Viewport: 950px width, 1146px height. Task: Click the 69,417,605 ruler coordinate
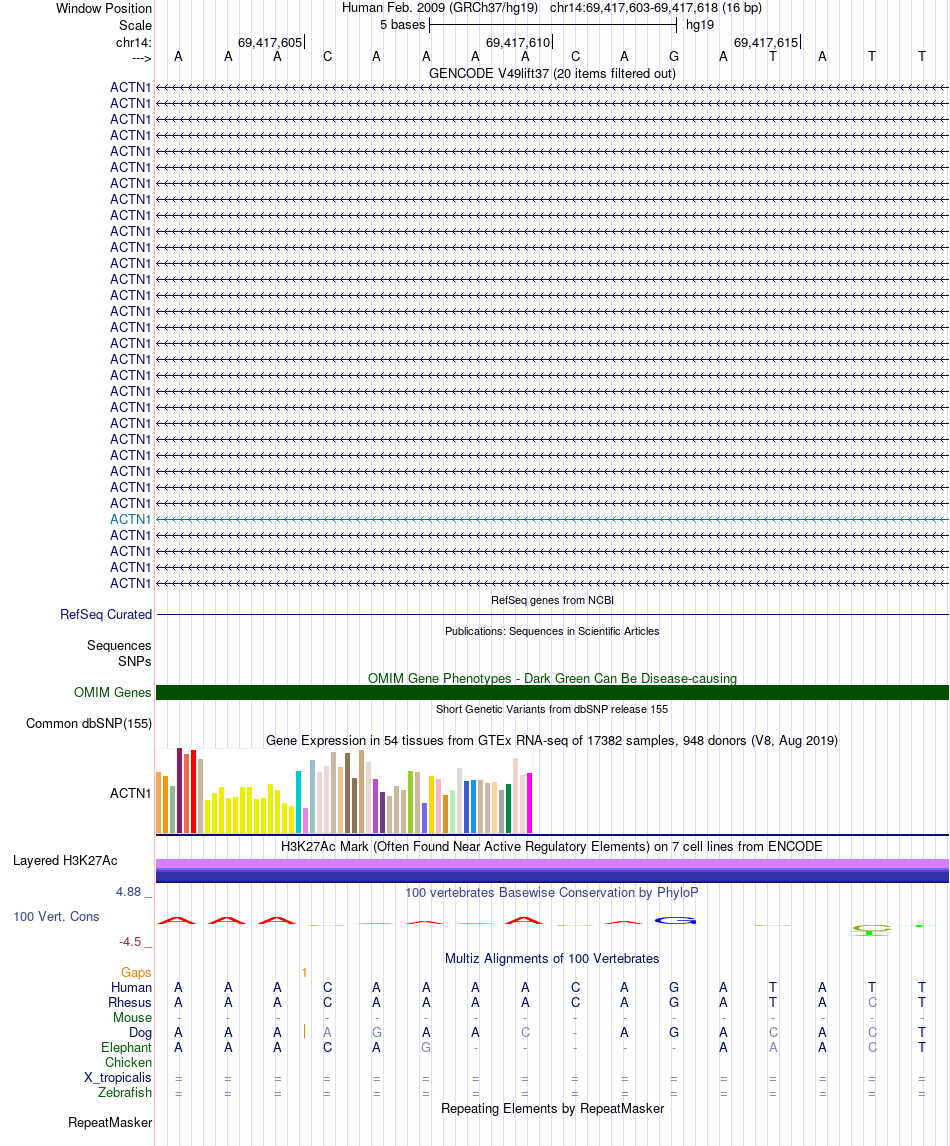tap(270, 42)
